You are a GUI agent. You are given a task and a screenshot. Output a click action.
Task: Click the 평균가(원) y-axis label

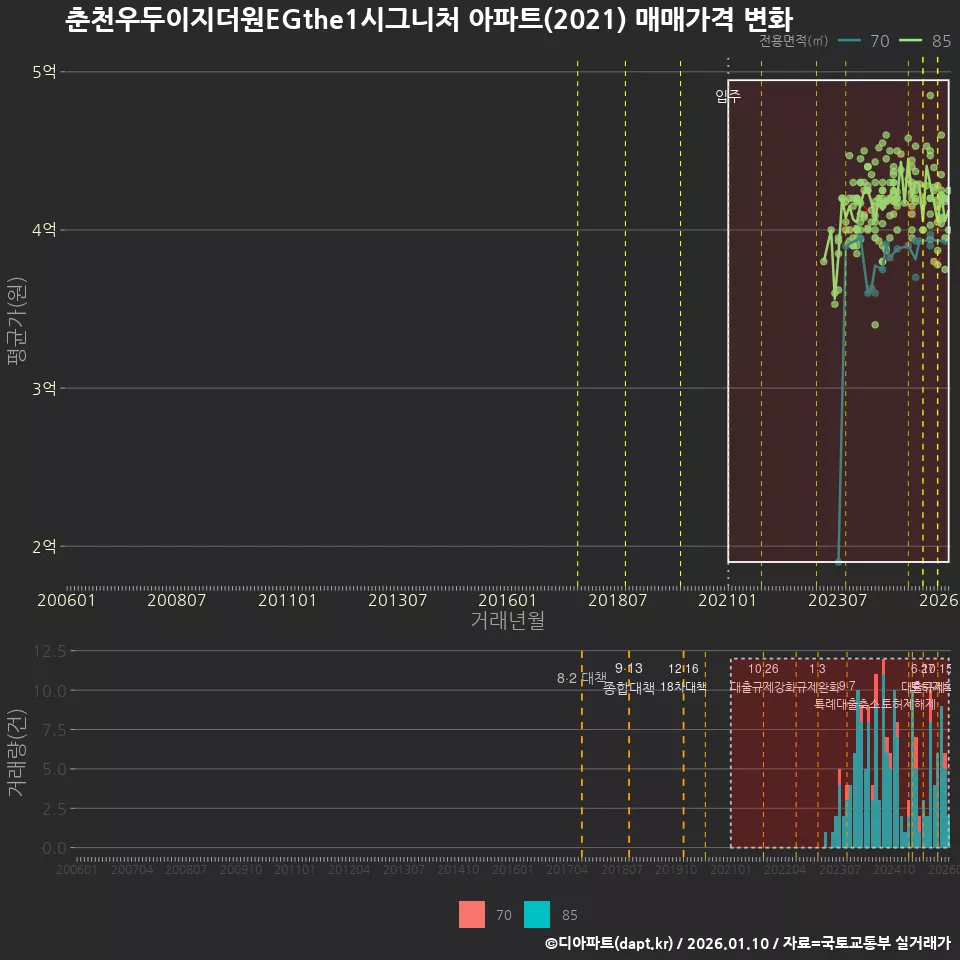(x=15, y=320)
